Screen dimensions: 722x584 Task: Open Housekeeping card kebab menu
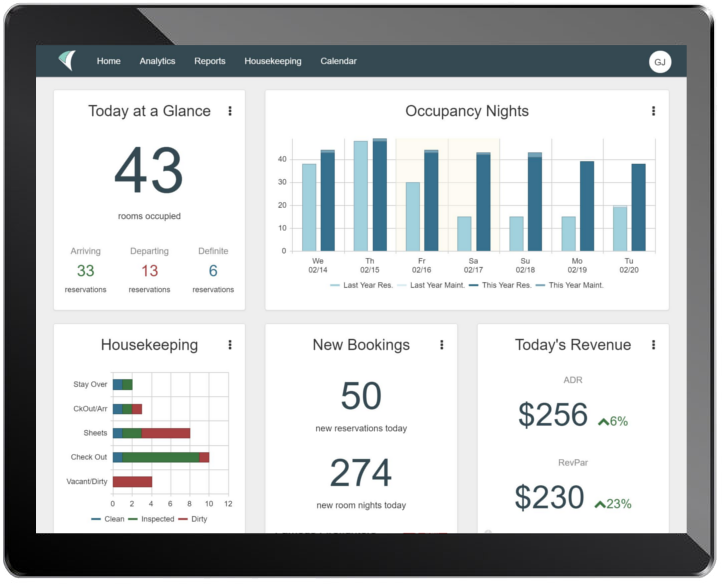tap(230, 345)
